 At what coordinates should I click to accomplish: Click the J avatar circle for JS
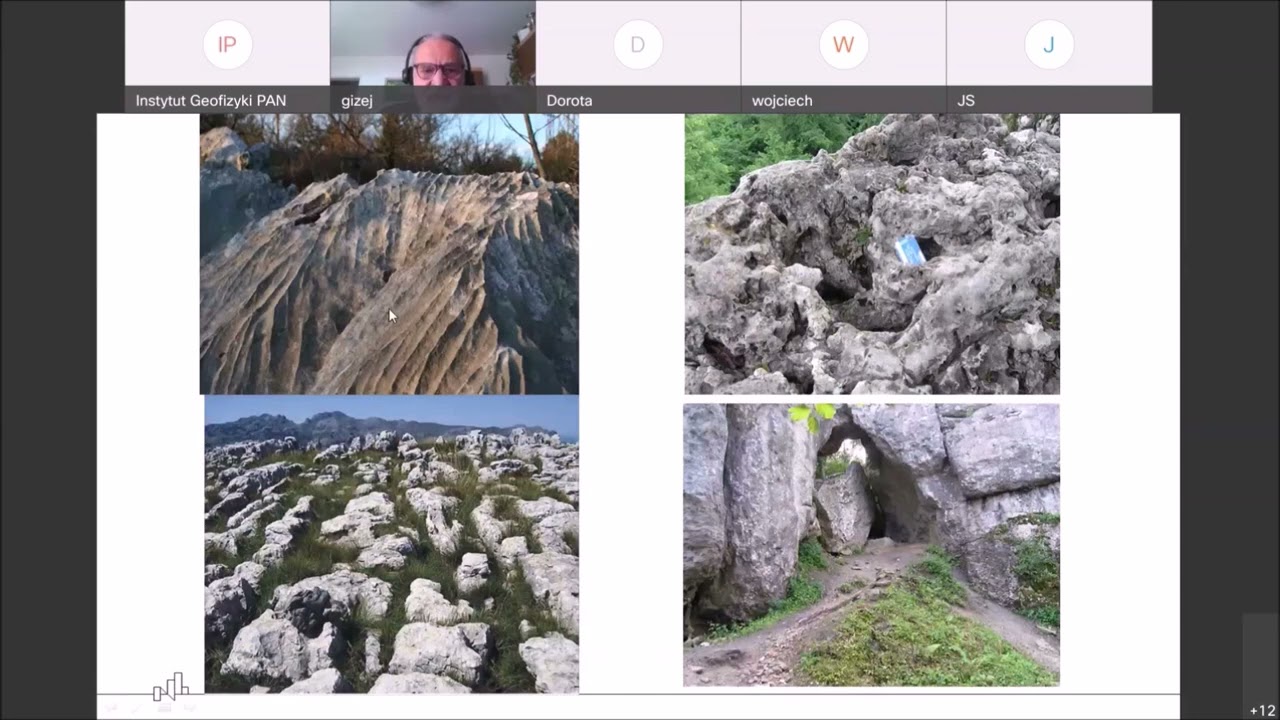tap(1049, 44)
